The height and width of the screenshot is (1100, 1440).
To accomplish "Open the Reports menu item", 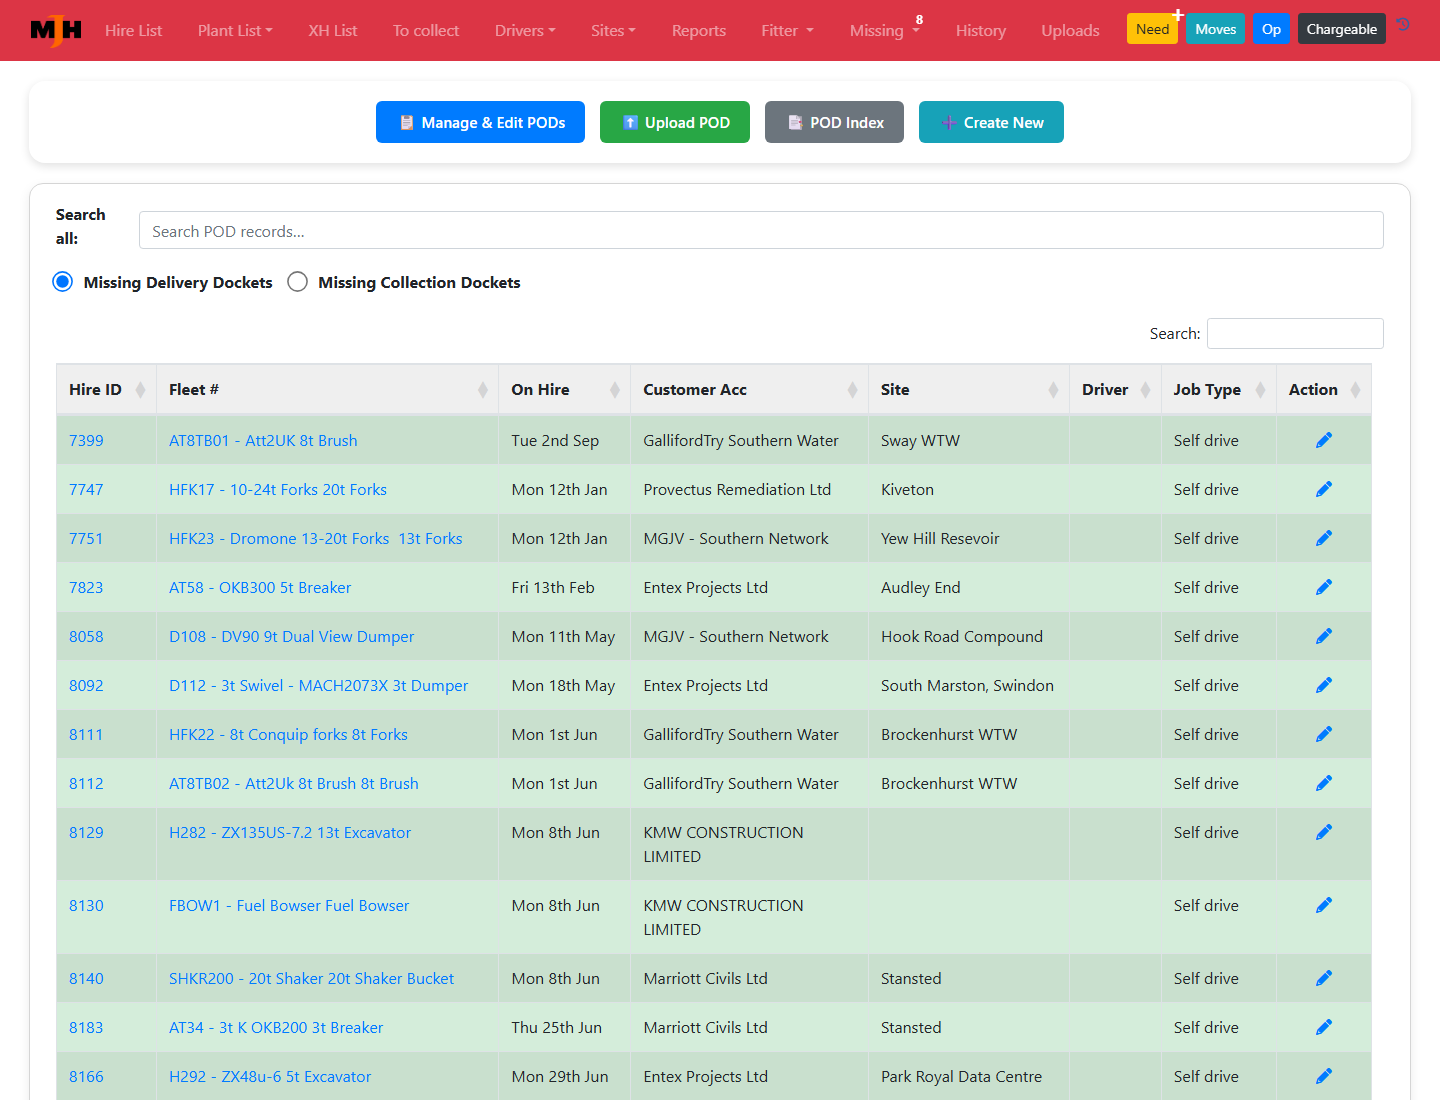I will click(699, 30).
